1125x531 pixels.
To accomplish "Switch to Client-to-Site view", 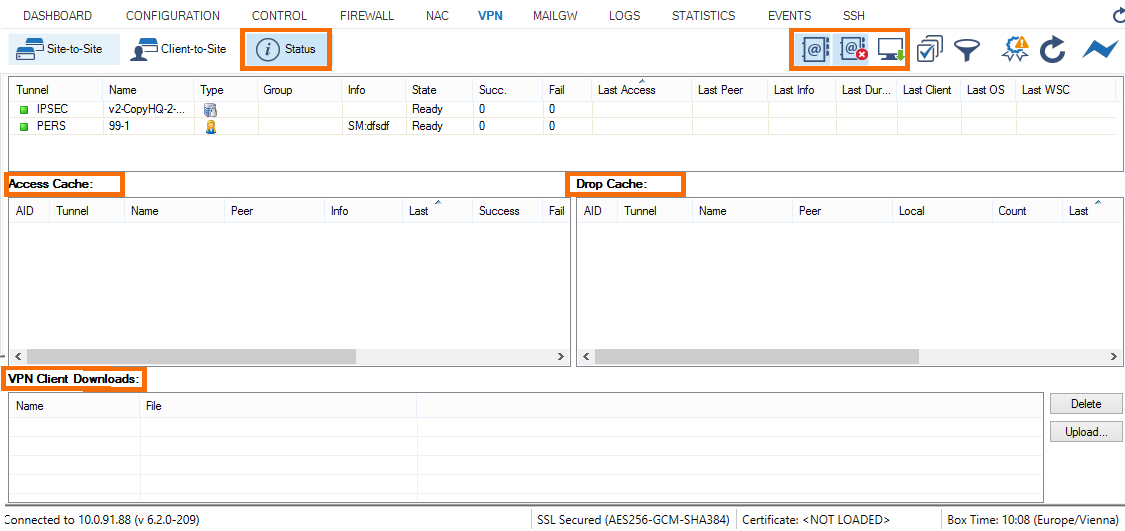I will click(179, 49).
